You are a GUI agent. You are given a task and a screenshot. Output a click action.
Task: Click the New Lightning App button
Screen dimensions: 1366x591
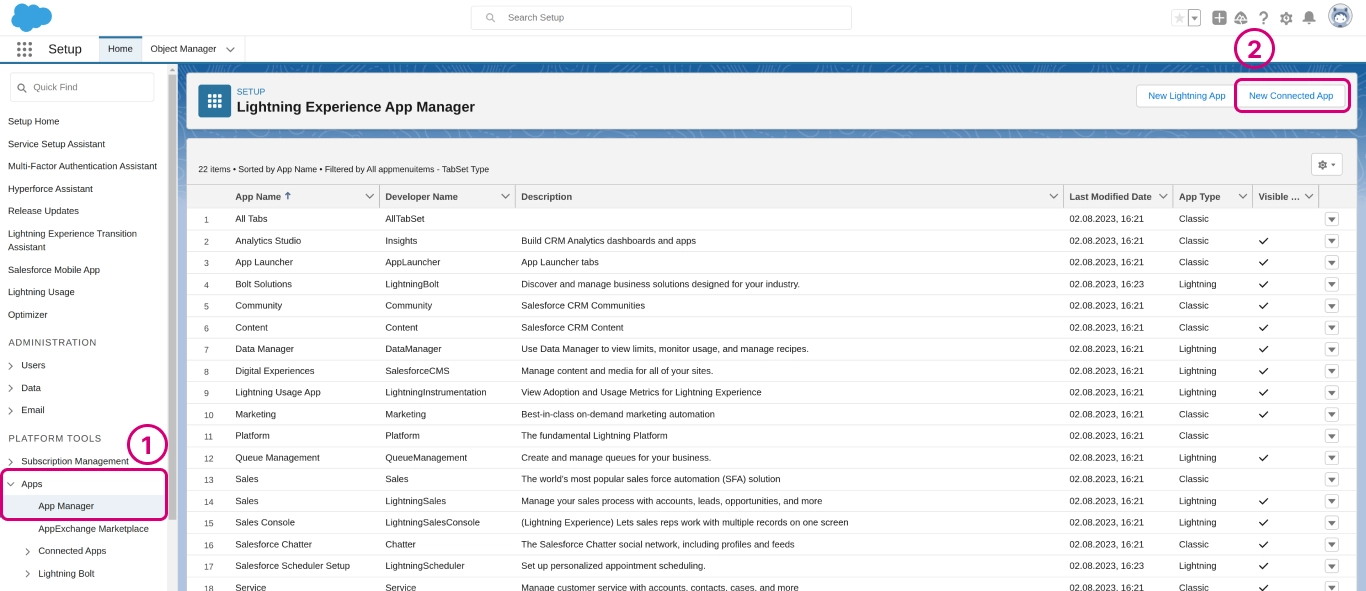click(1186, 96)
